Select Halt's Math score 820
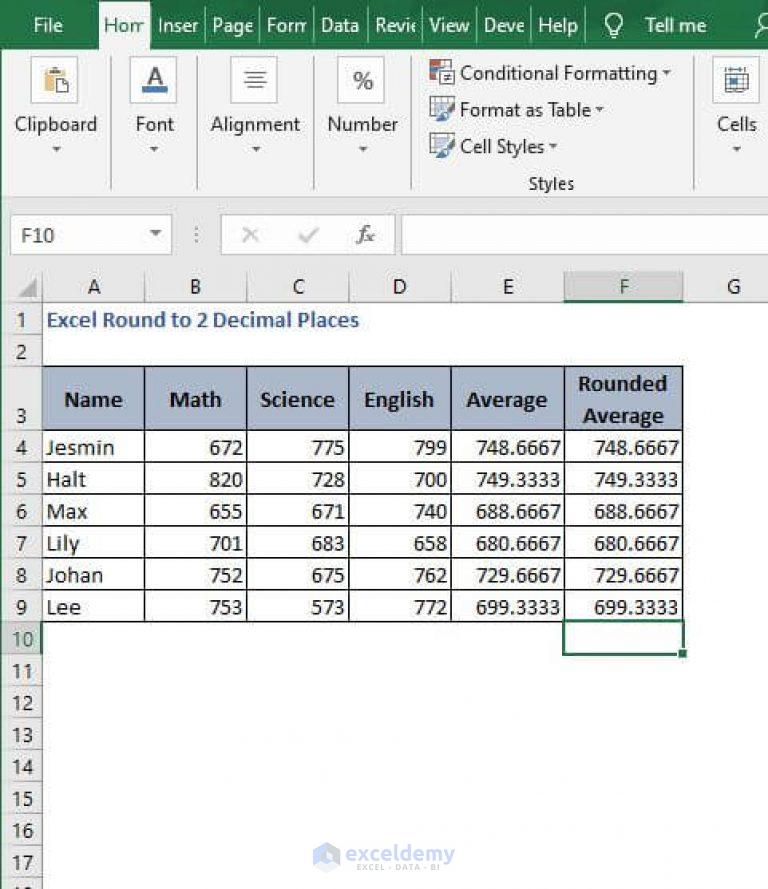Screen dimensions: 768x889 click(196, 479)
